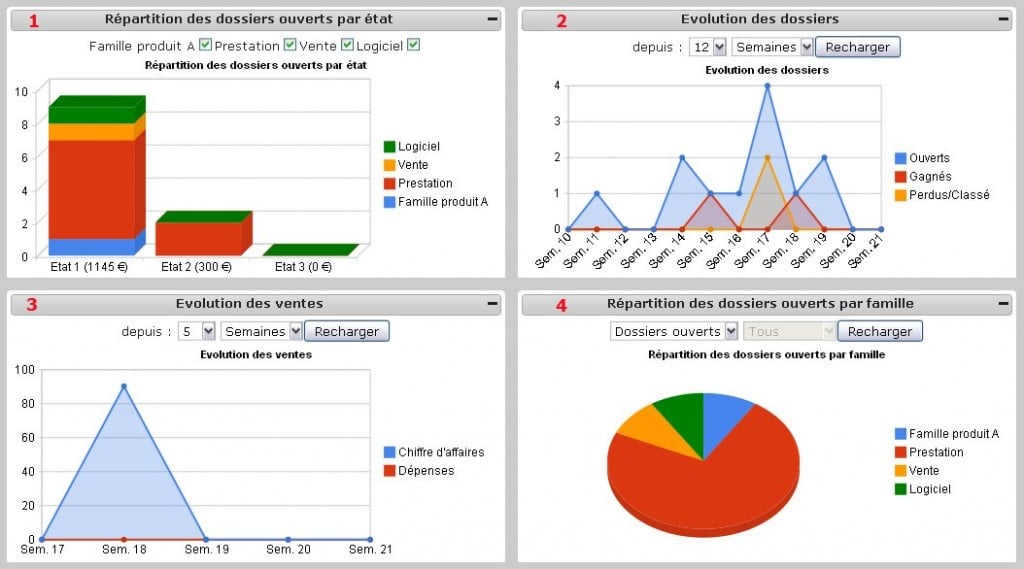Uncheck the Prestation checkbox
The image size is (1024, 569).
[290, 45]
